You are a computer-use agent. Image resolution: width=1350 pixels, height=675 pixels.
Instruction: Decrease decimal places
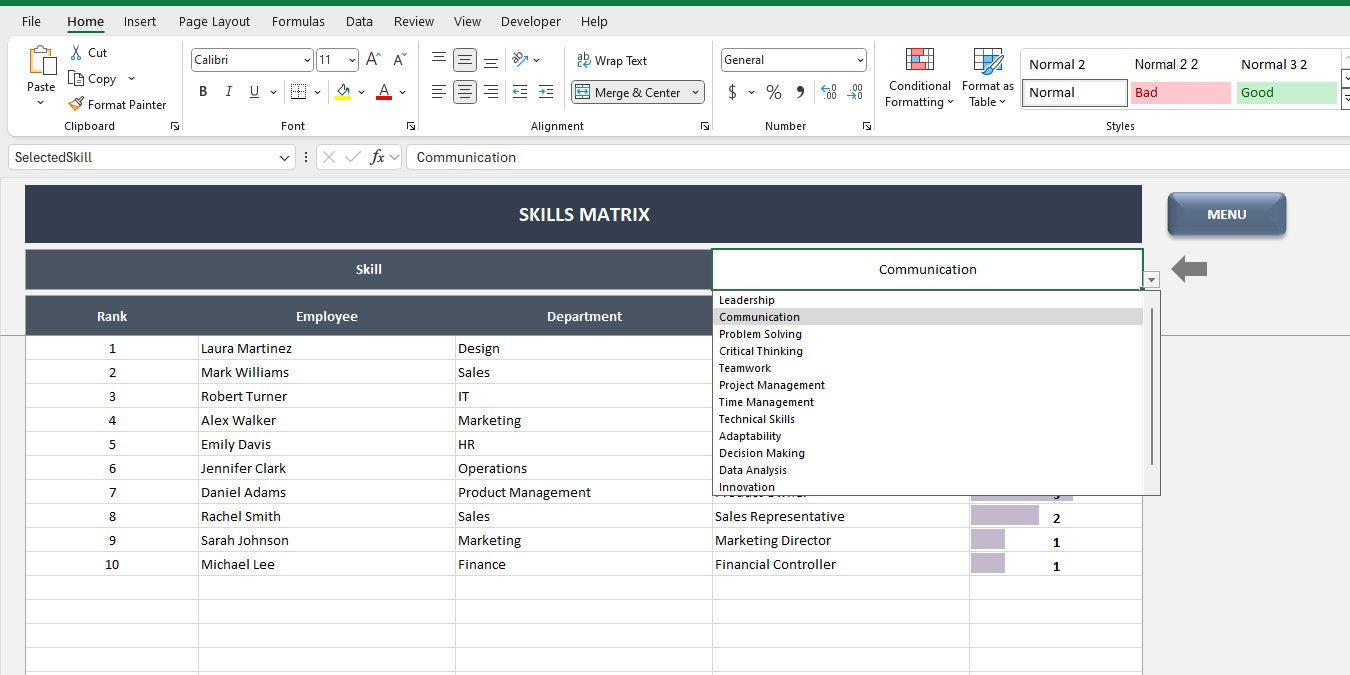pyautogui.click(x=855, y=92)
